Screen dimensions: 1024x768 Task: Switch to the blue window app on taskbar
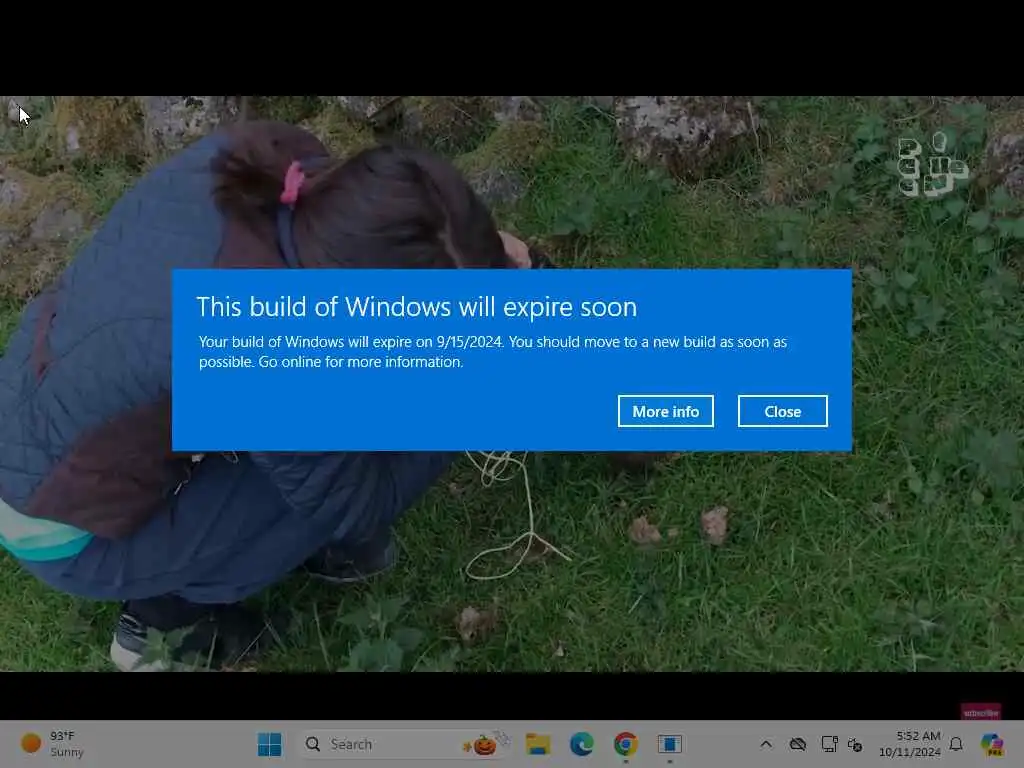tap(669, 744)
